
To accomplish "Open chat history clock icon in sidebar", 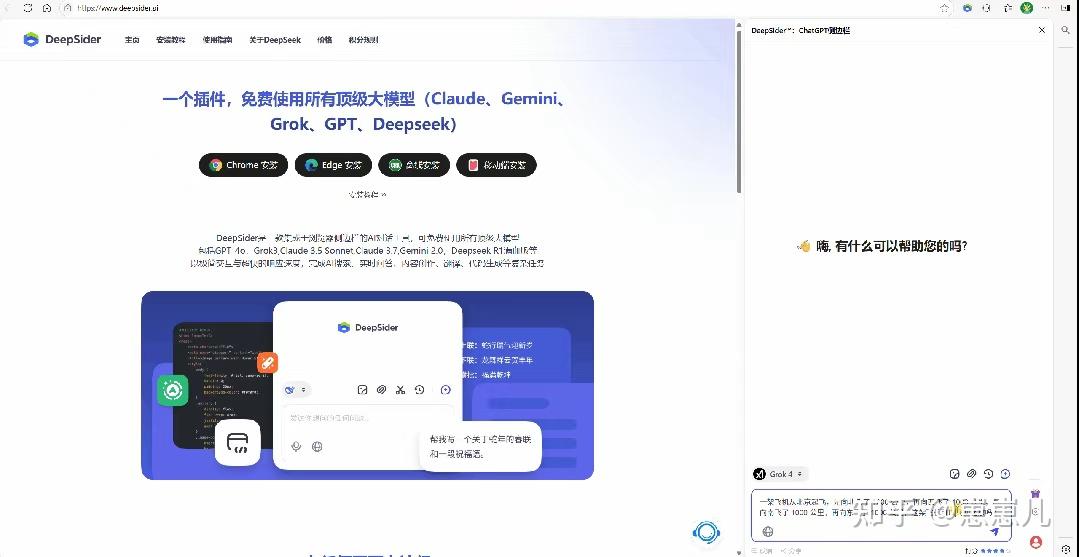I will [x=988, y=474].
